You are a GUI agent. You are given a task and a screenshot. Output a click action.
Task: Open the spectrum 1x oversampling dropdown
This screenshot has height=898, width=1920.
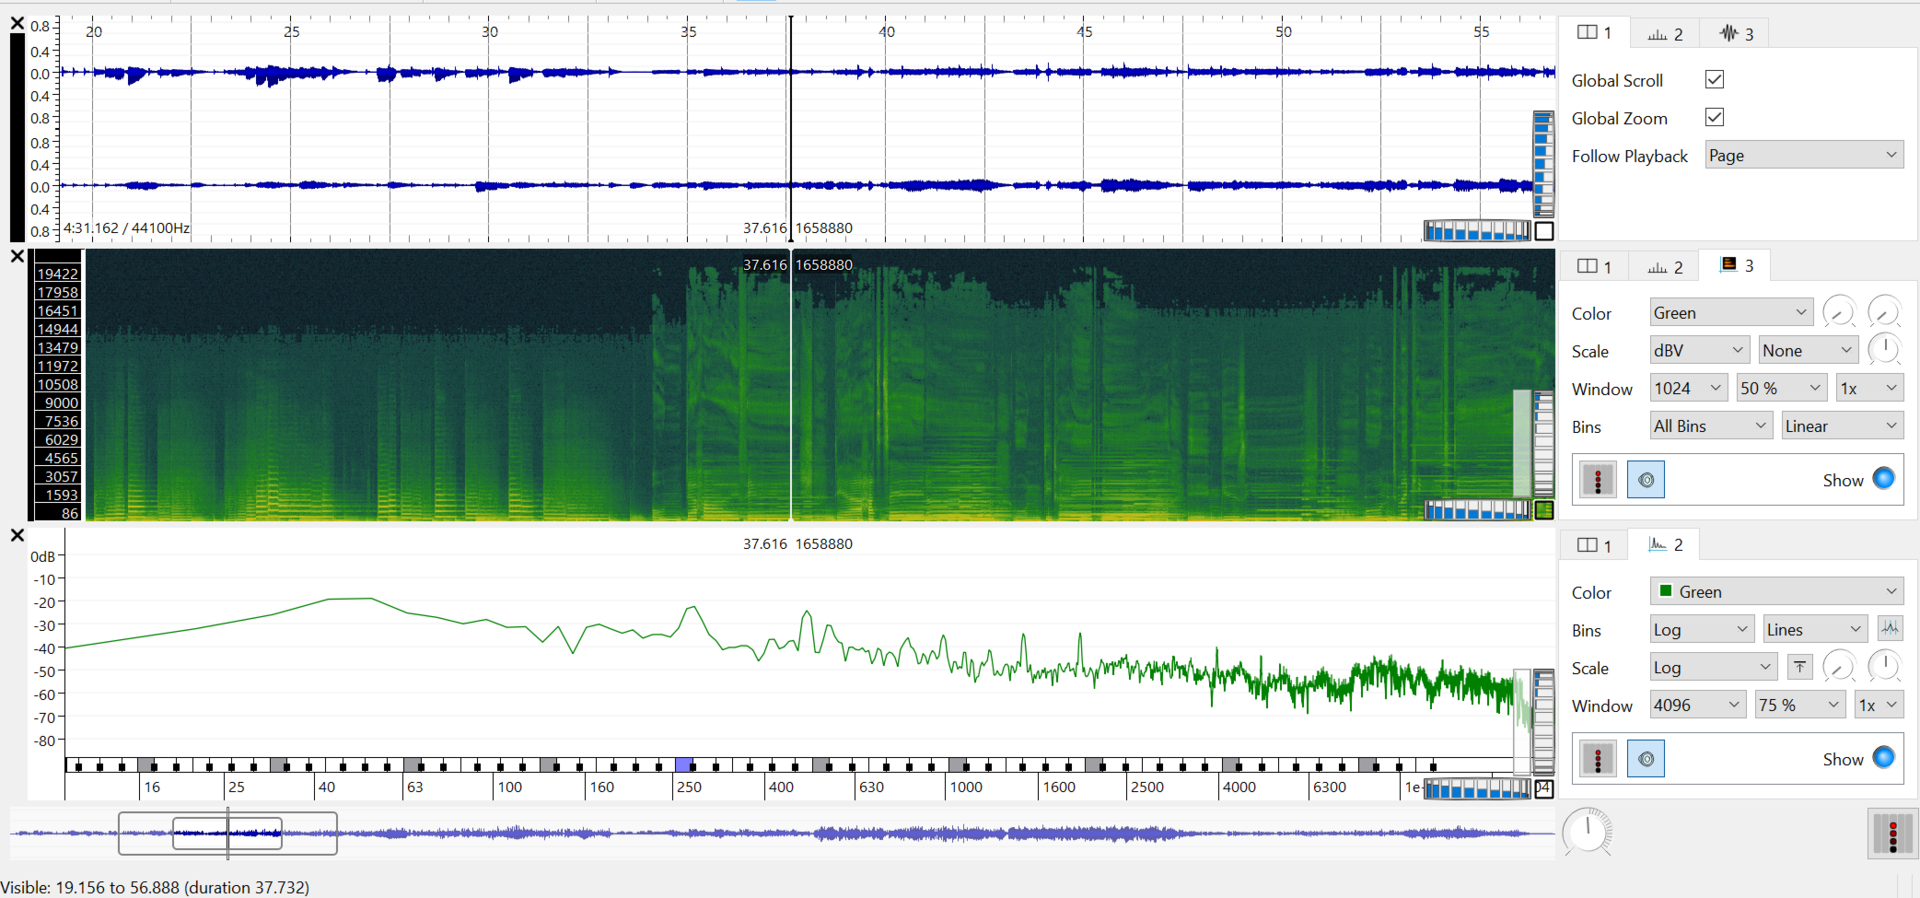[1879, 705]
